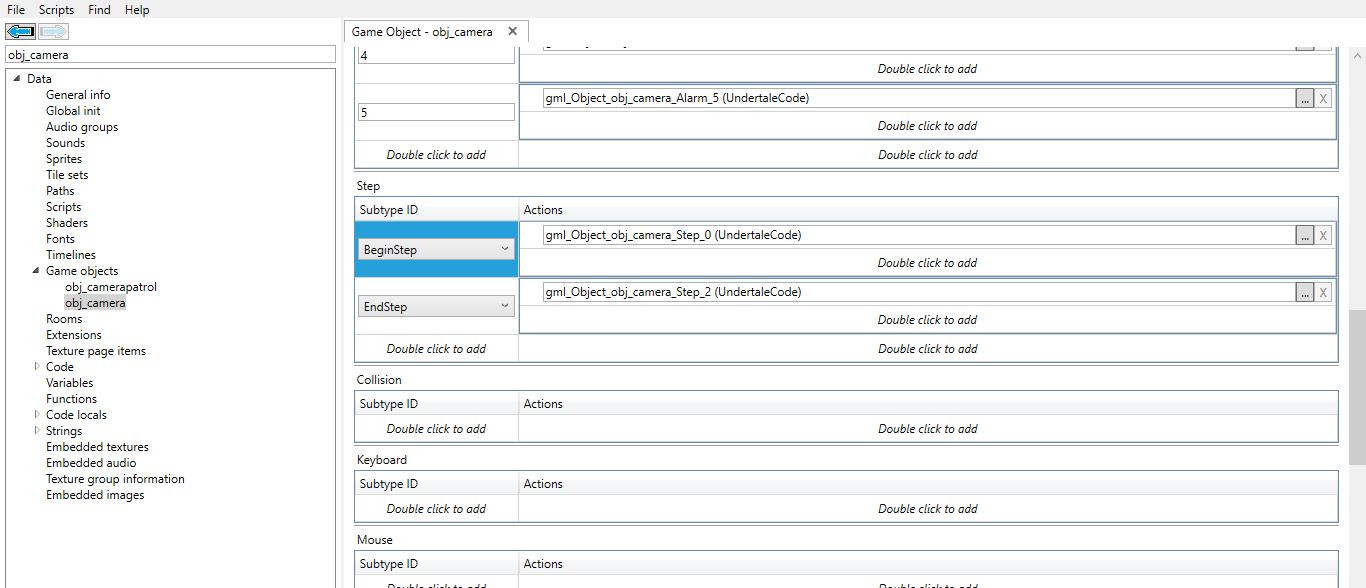Click the back navigation arrow icon
The height and width of the screenshot is (588, 1366).
20,32
